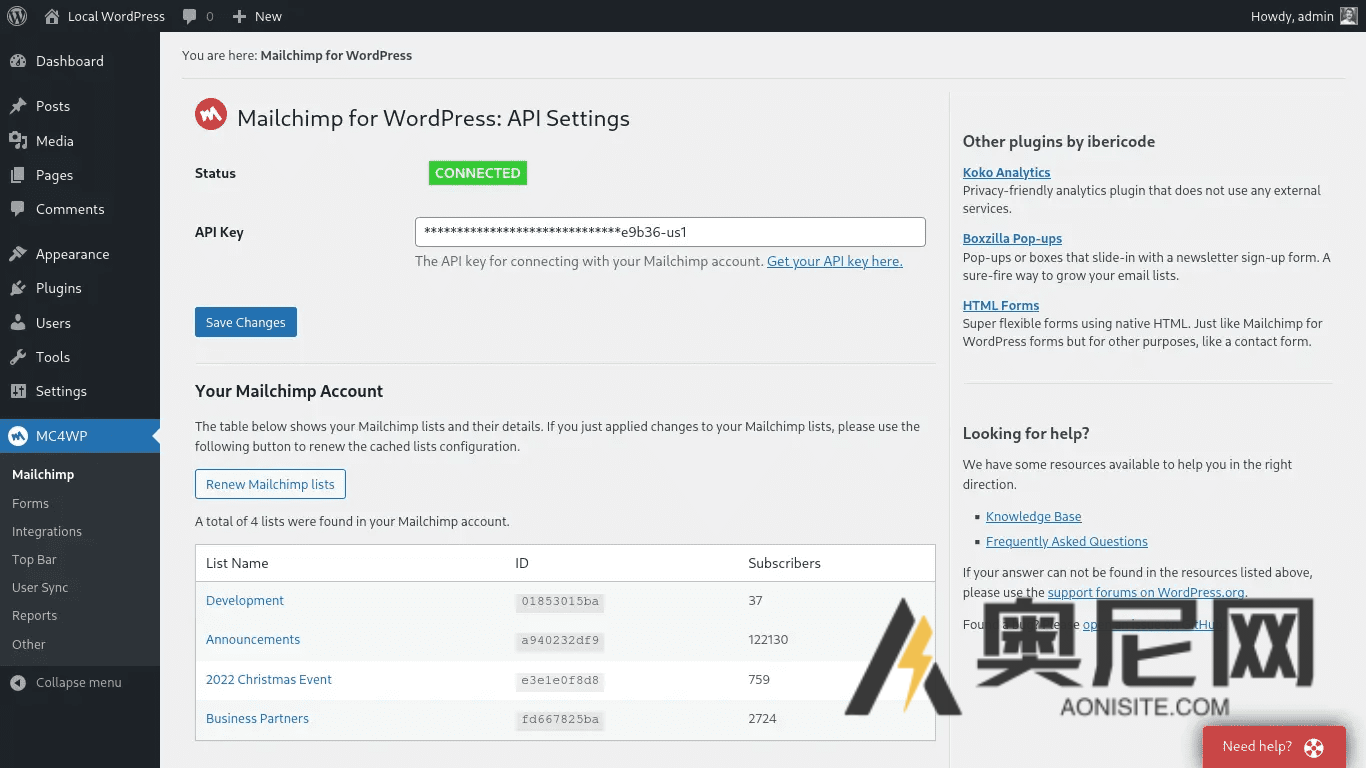This screenshot has height=768, width=1366.
Task: Click the Media icon in sidebar
Action: [18, 141]
